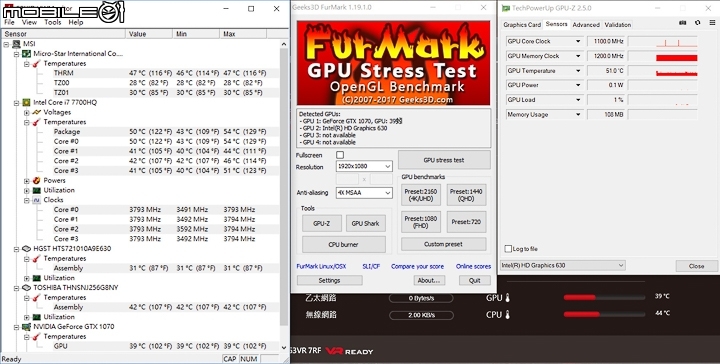This screenshot has width=720, height=364.
Task: Click the Clocks waveform icon in HWMonitor
Action: [37, 200]
